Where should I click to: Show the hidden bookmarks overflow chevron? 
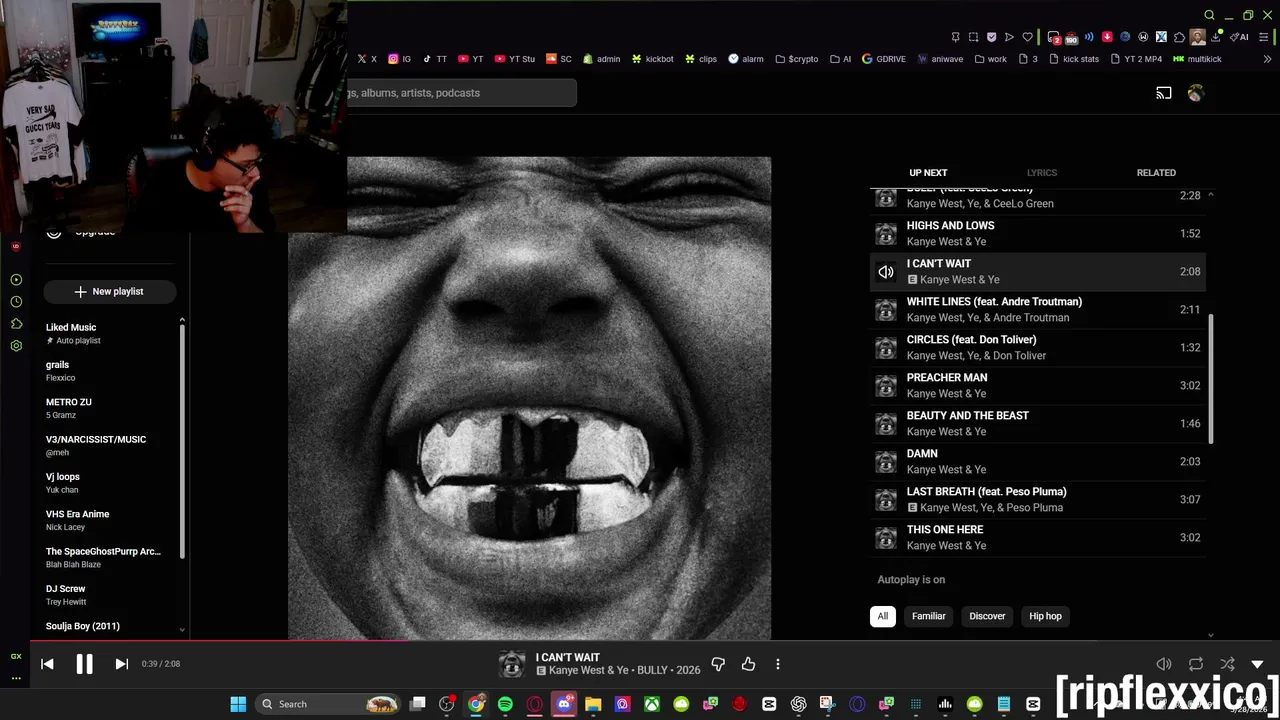coord(1267,59)
